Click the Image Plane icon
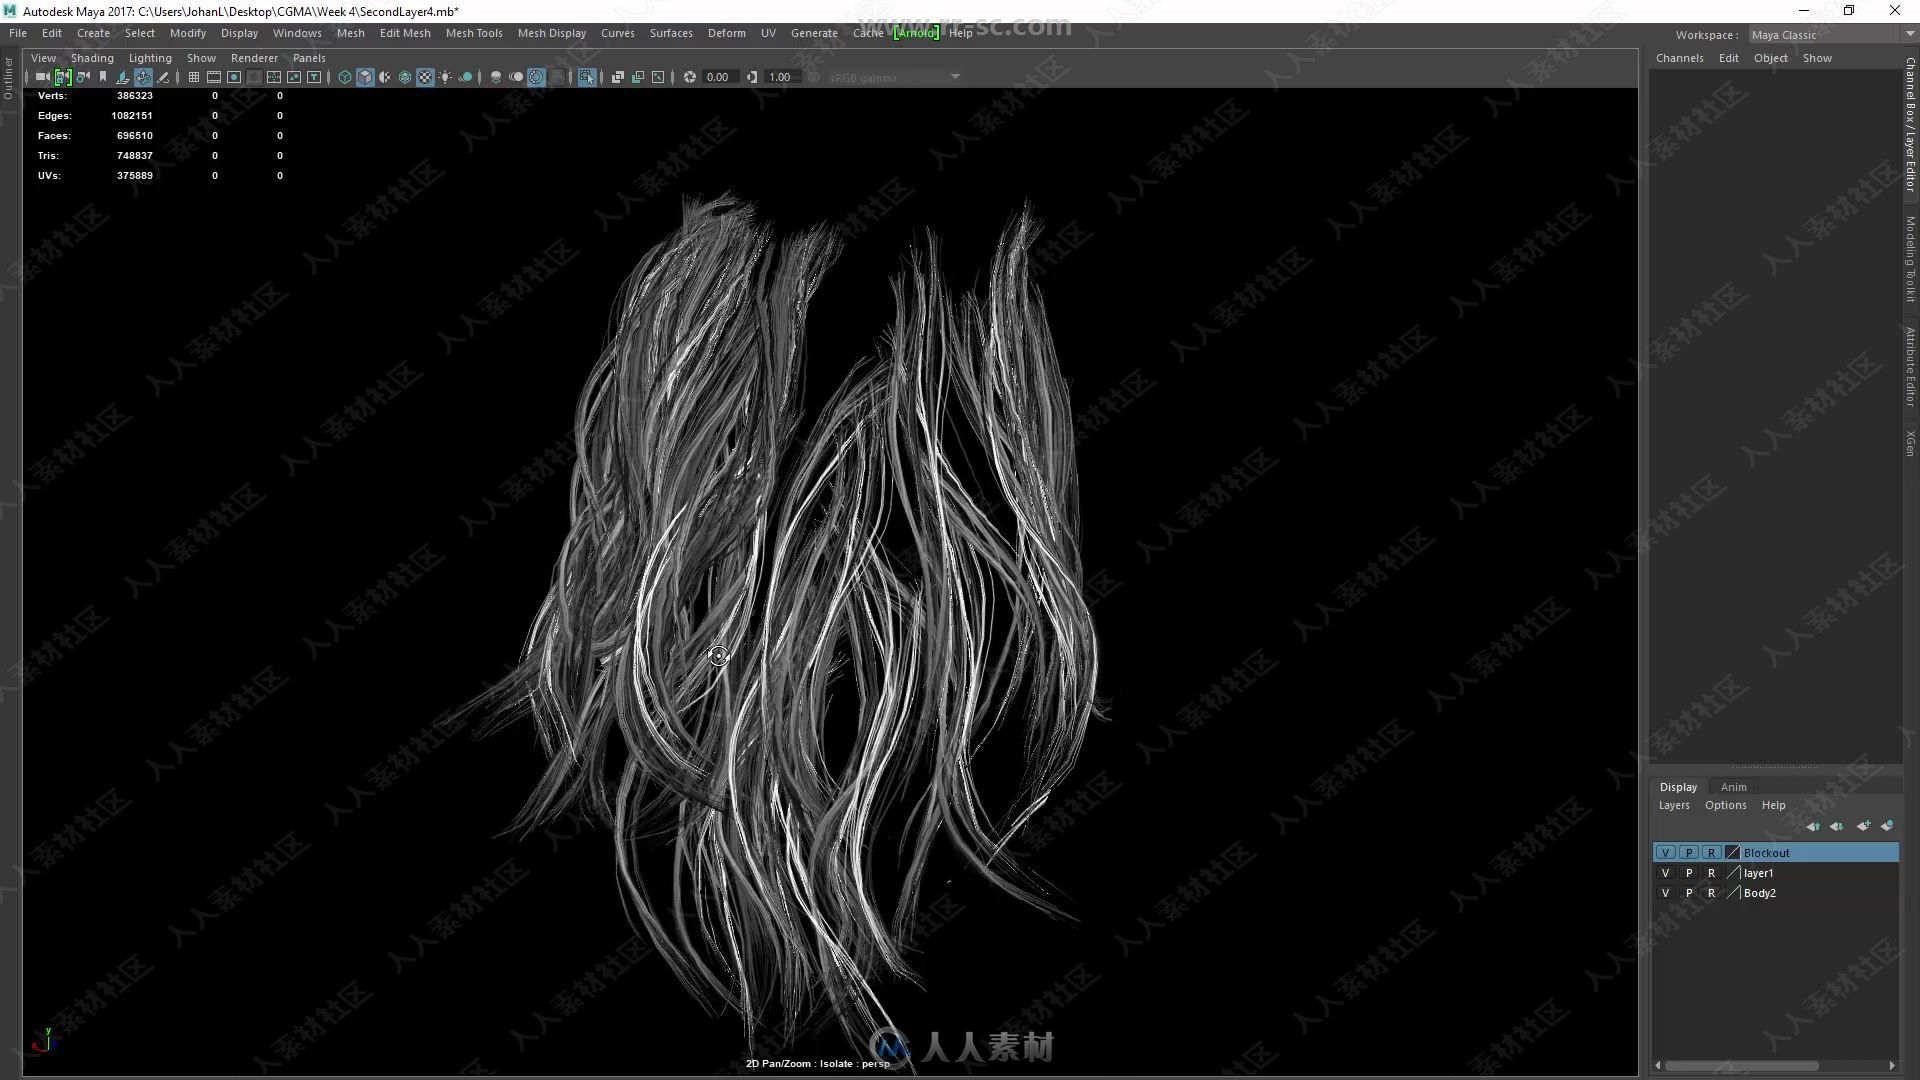 pyautogui.click(x=123, y=77)
